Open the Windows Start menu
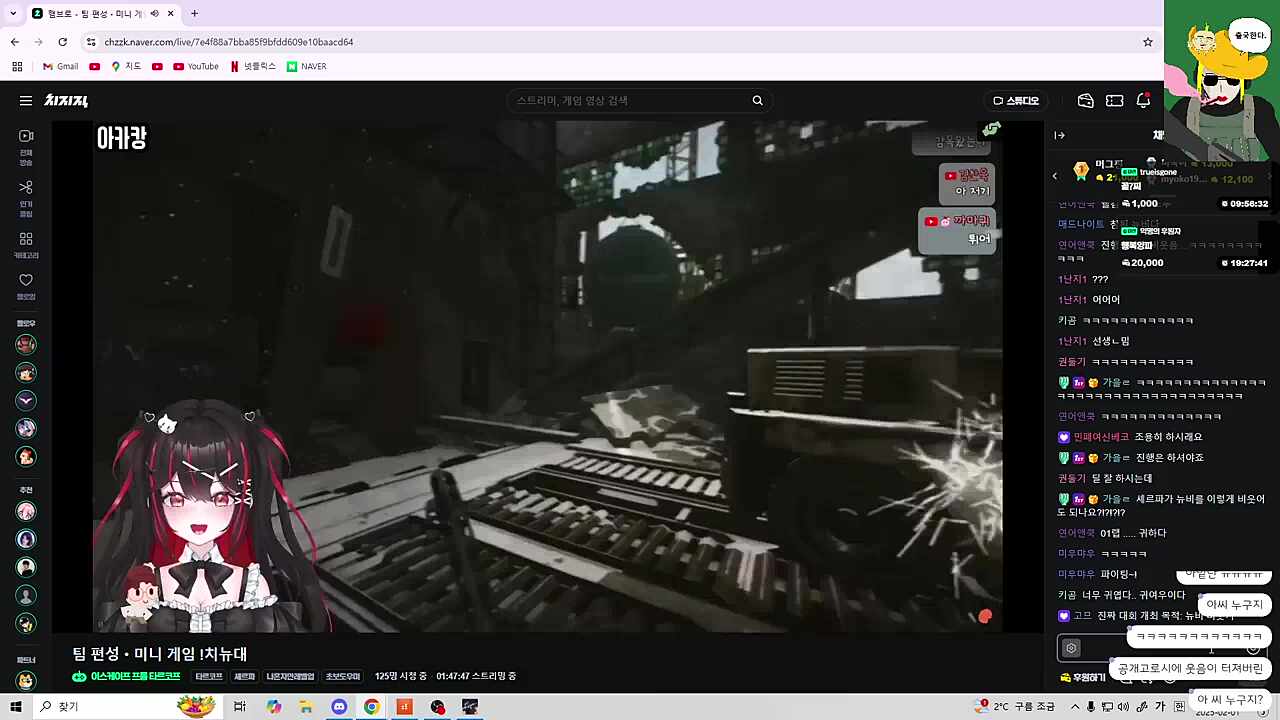The width and height of the screenshot is (1280, 720). 14,707
